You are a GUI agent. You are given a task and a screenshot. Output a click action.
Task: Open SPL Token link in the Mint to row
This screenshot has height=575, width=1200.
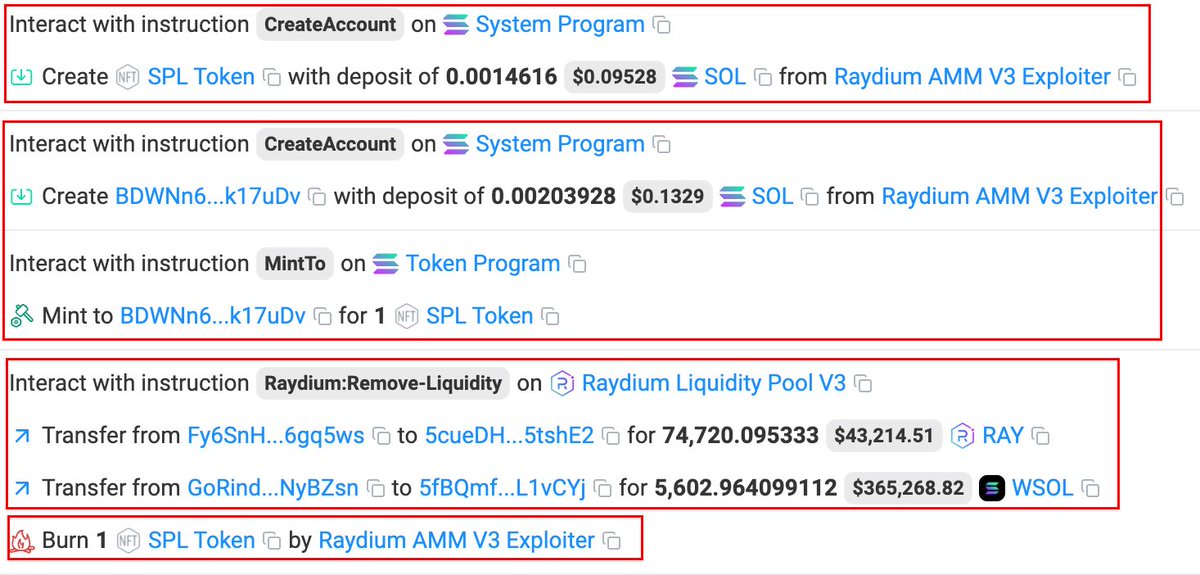479,316
